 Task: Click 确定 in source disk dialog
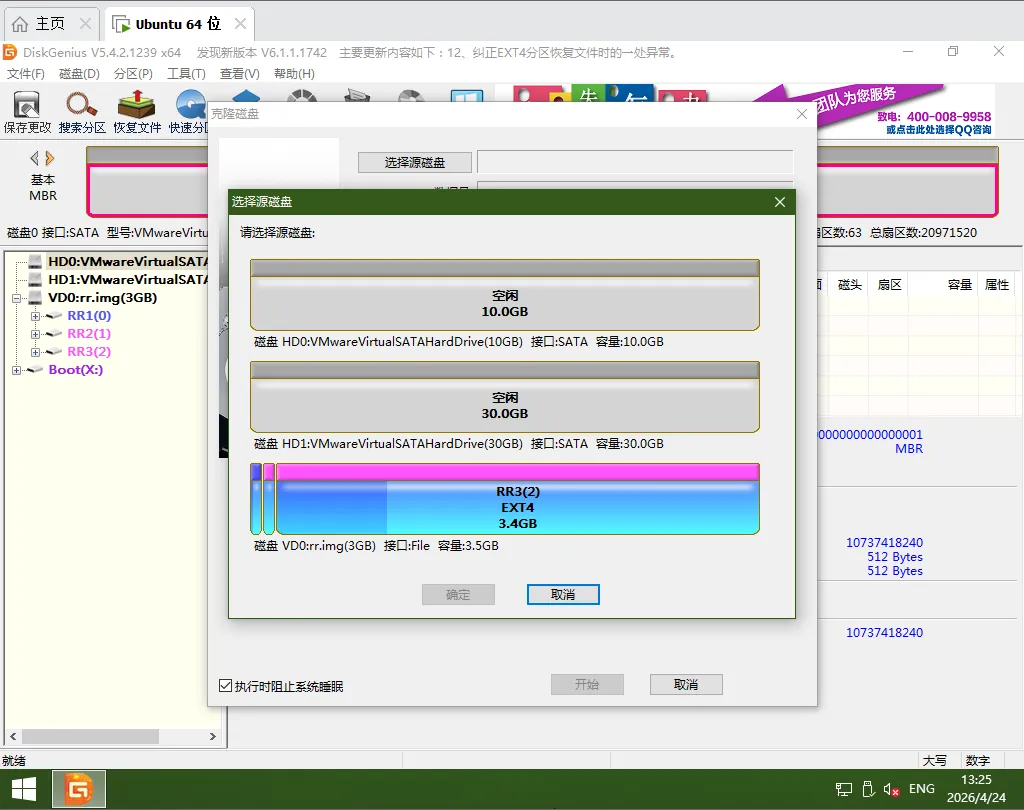coord(458,594)
